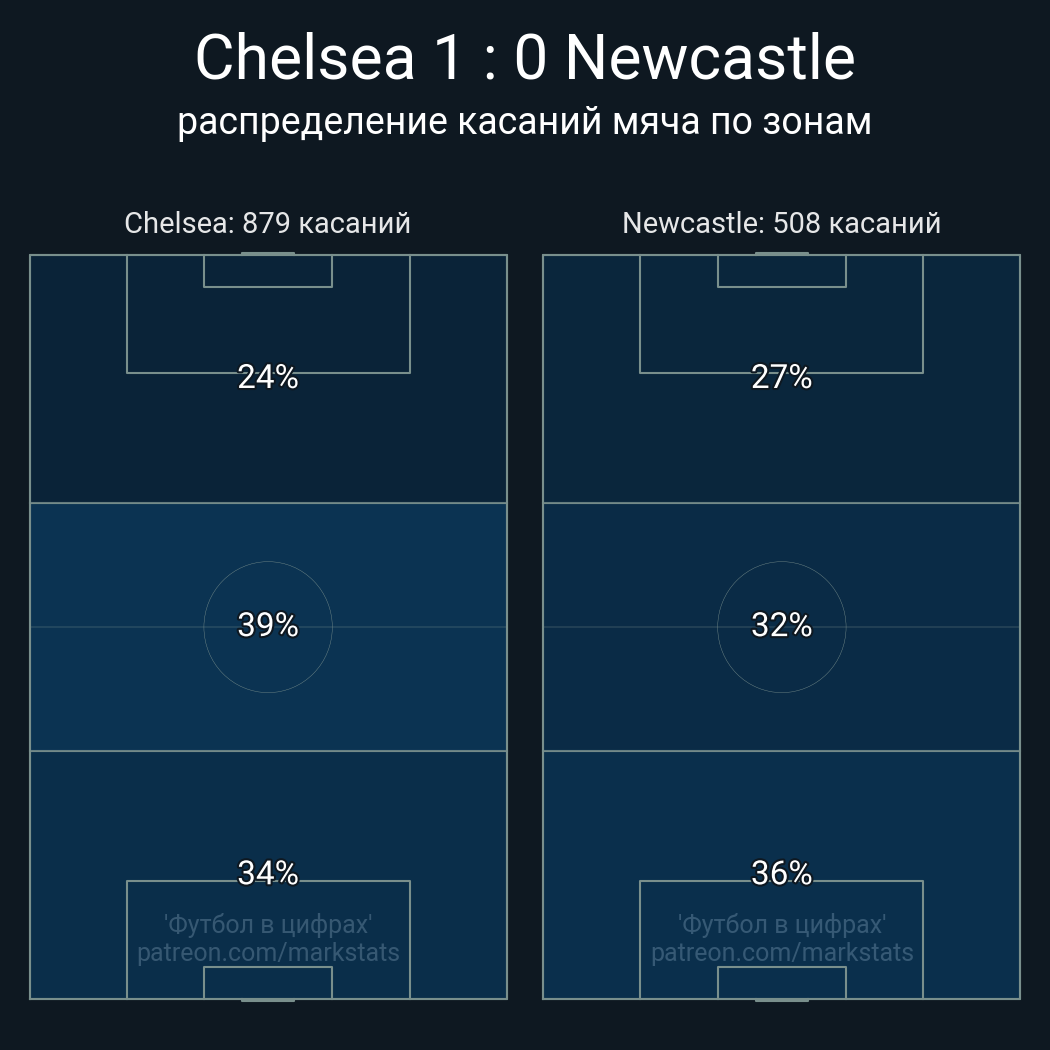Click Chelsea's 39% midfield label

pos(268,625)
